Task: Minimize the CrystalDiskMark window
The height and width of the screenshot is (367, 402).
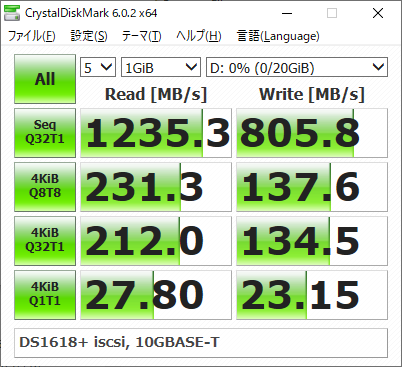Action: pyautogui.click(x=287, y=13)
